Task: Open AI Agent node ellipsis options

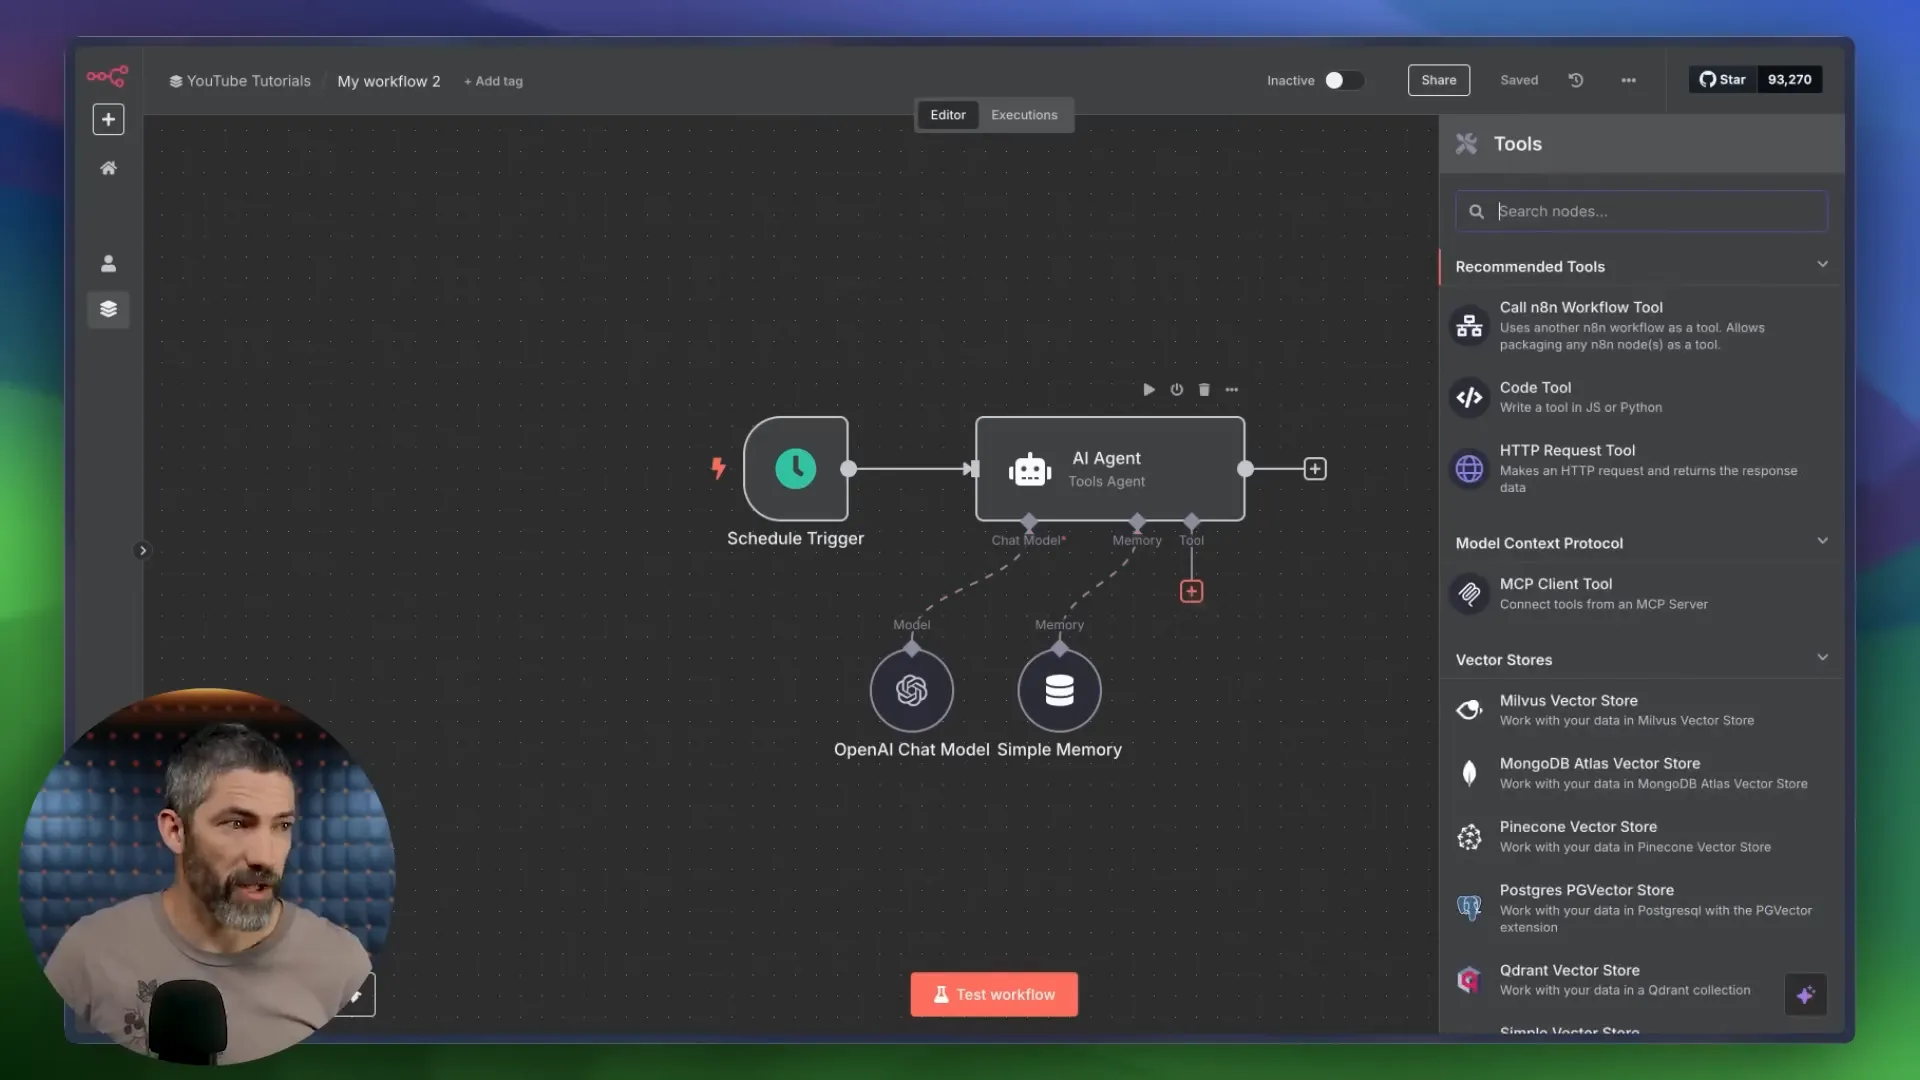Action: click(x=1232, y=389)
